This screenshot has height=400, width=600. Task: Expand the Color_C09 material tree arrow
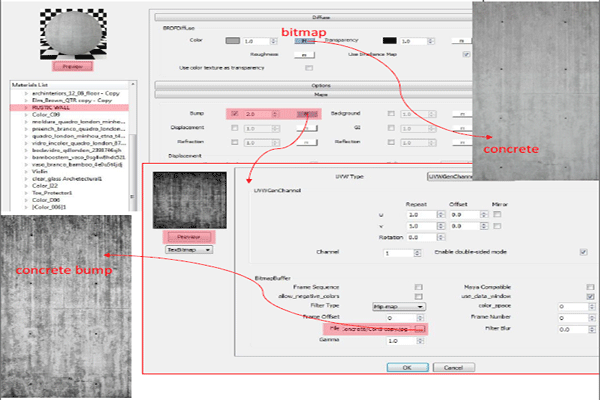pyautogui.click(x=26, y=115)
